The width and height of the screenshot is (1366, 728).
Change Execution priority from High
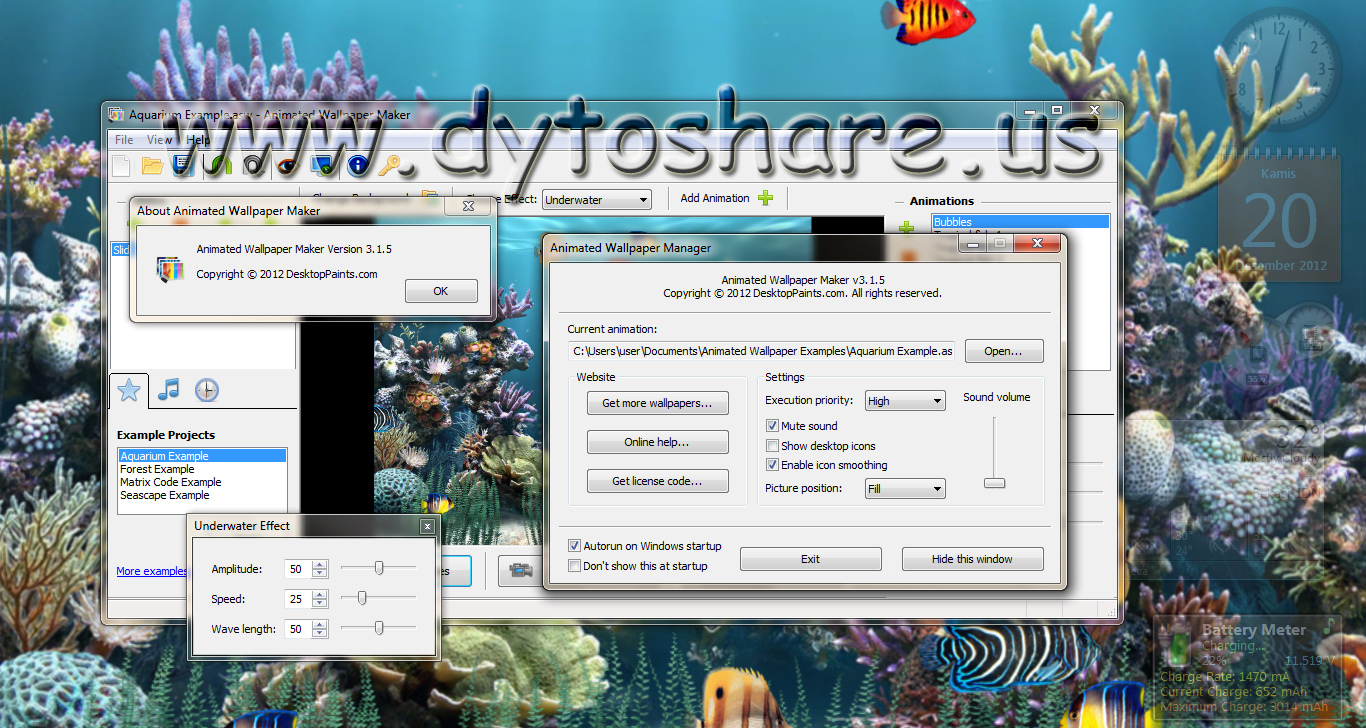pos(904,400)
